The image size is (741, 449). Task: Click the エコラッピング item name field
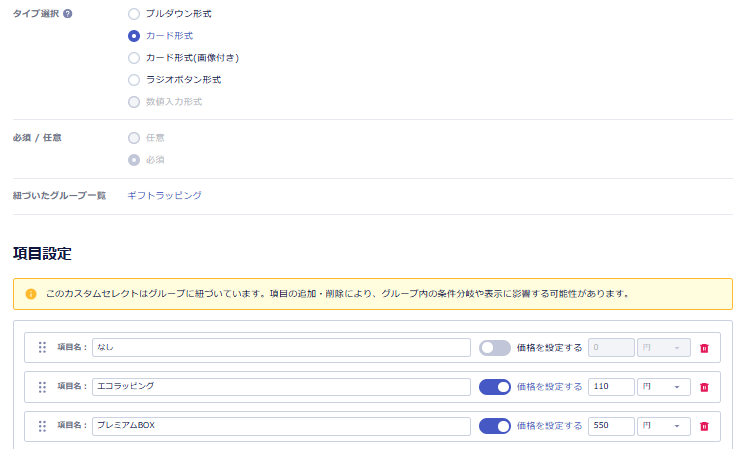tap(280, 387)
